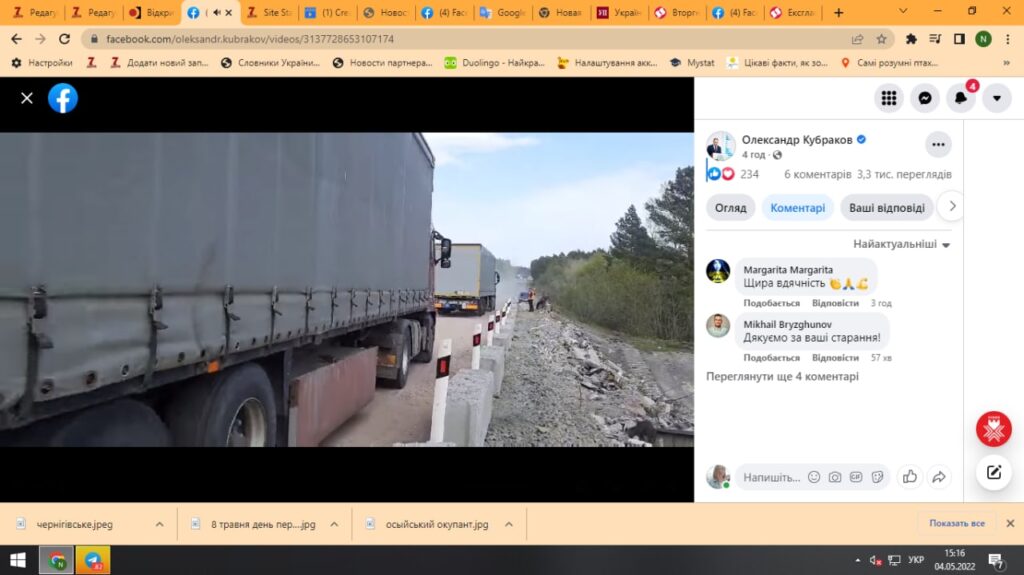Screen dimensions: 1024x575
Task: Switch to the Ваші відповіді tab
Action: click(886, 208)
